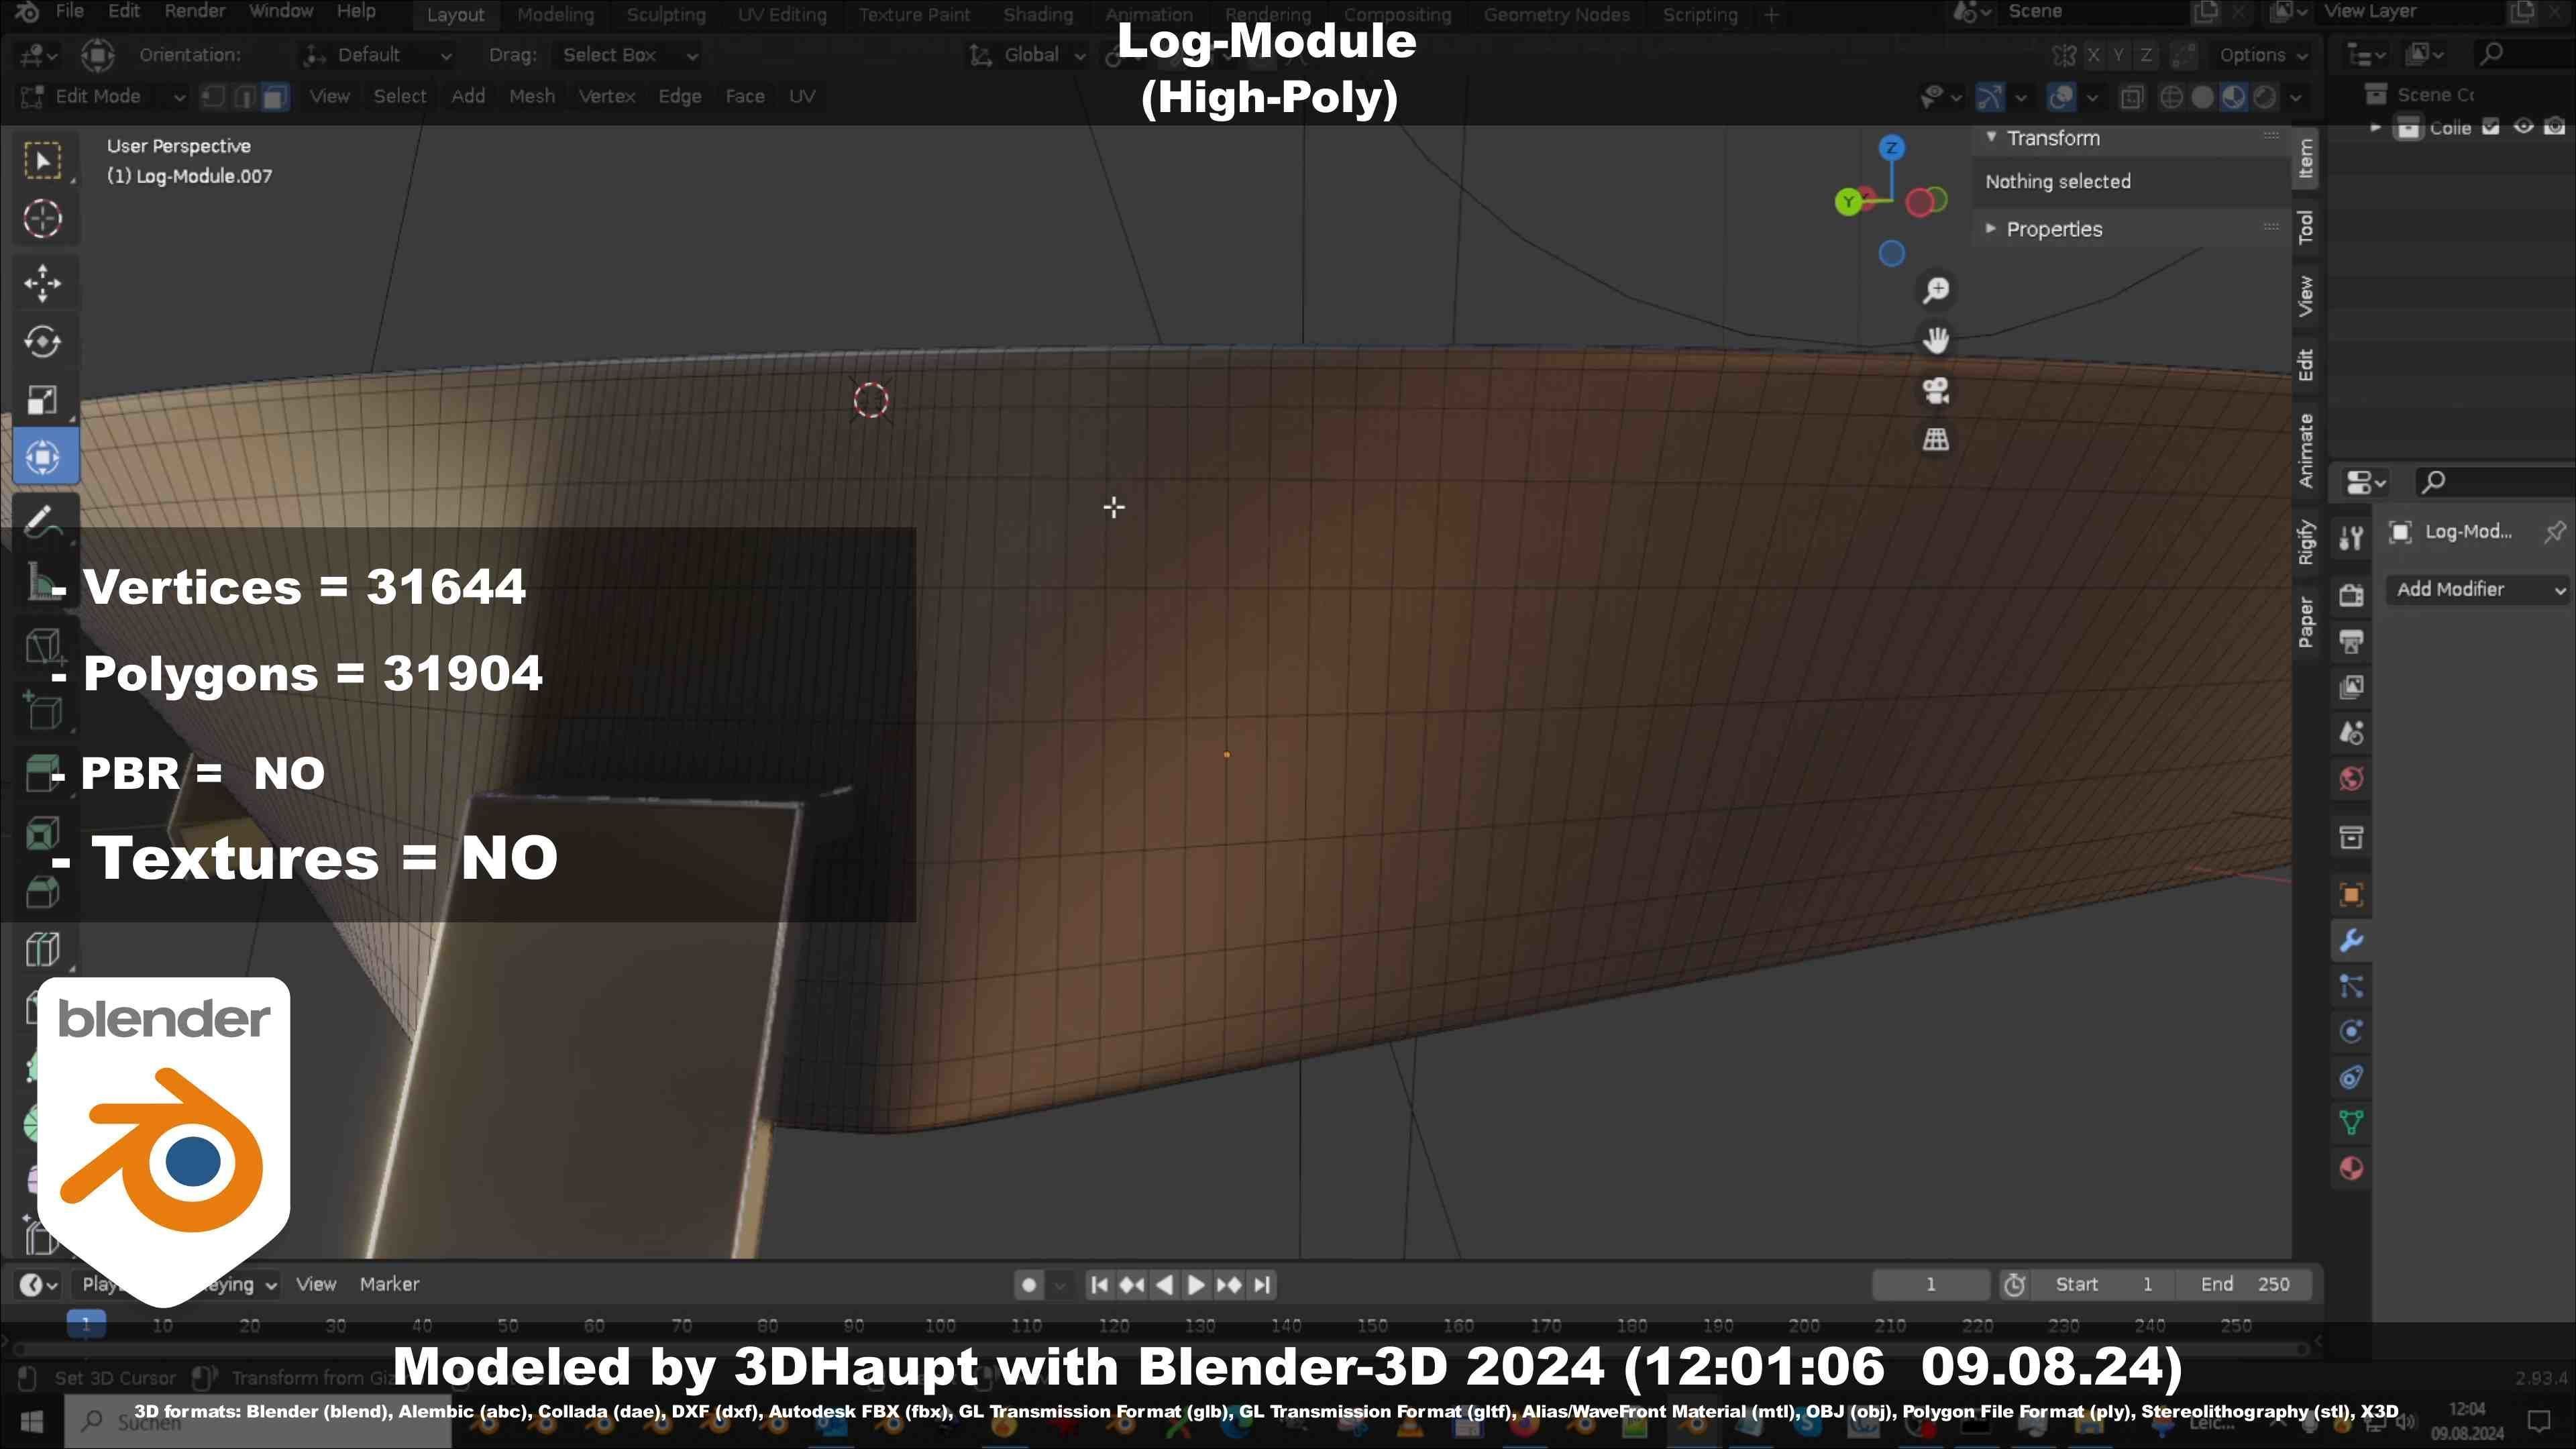Open the Output properties tab
Image resolution: width=2576 pixels, height=1449 pixels.
tap(2351, 641)
